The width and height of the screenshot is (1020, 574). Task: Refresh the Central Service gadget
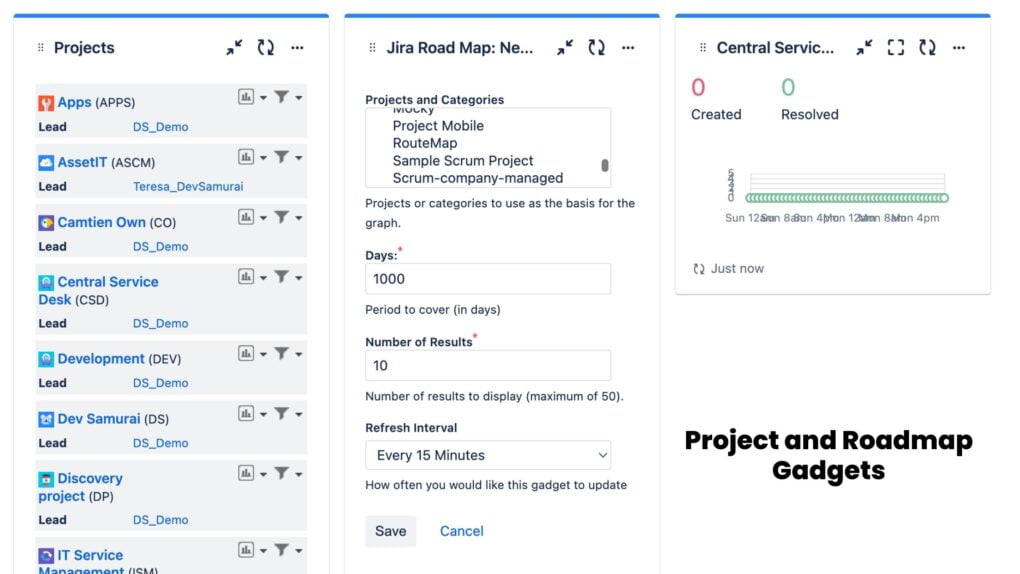[927, 48]
